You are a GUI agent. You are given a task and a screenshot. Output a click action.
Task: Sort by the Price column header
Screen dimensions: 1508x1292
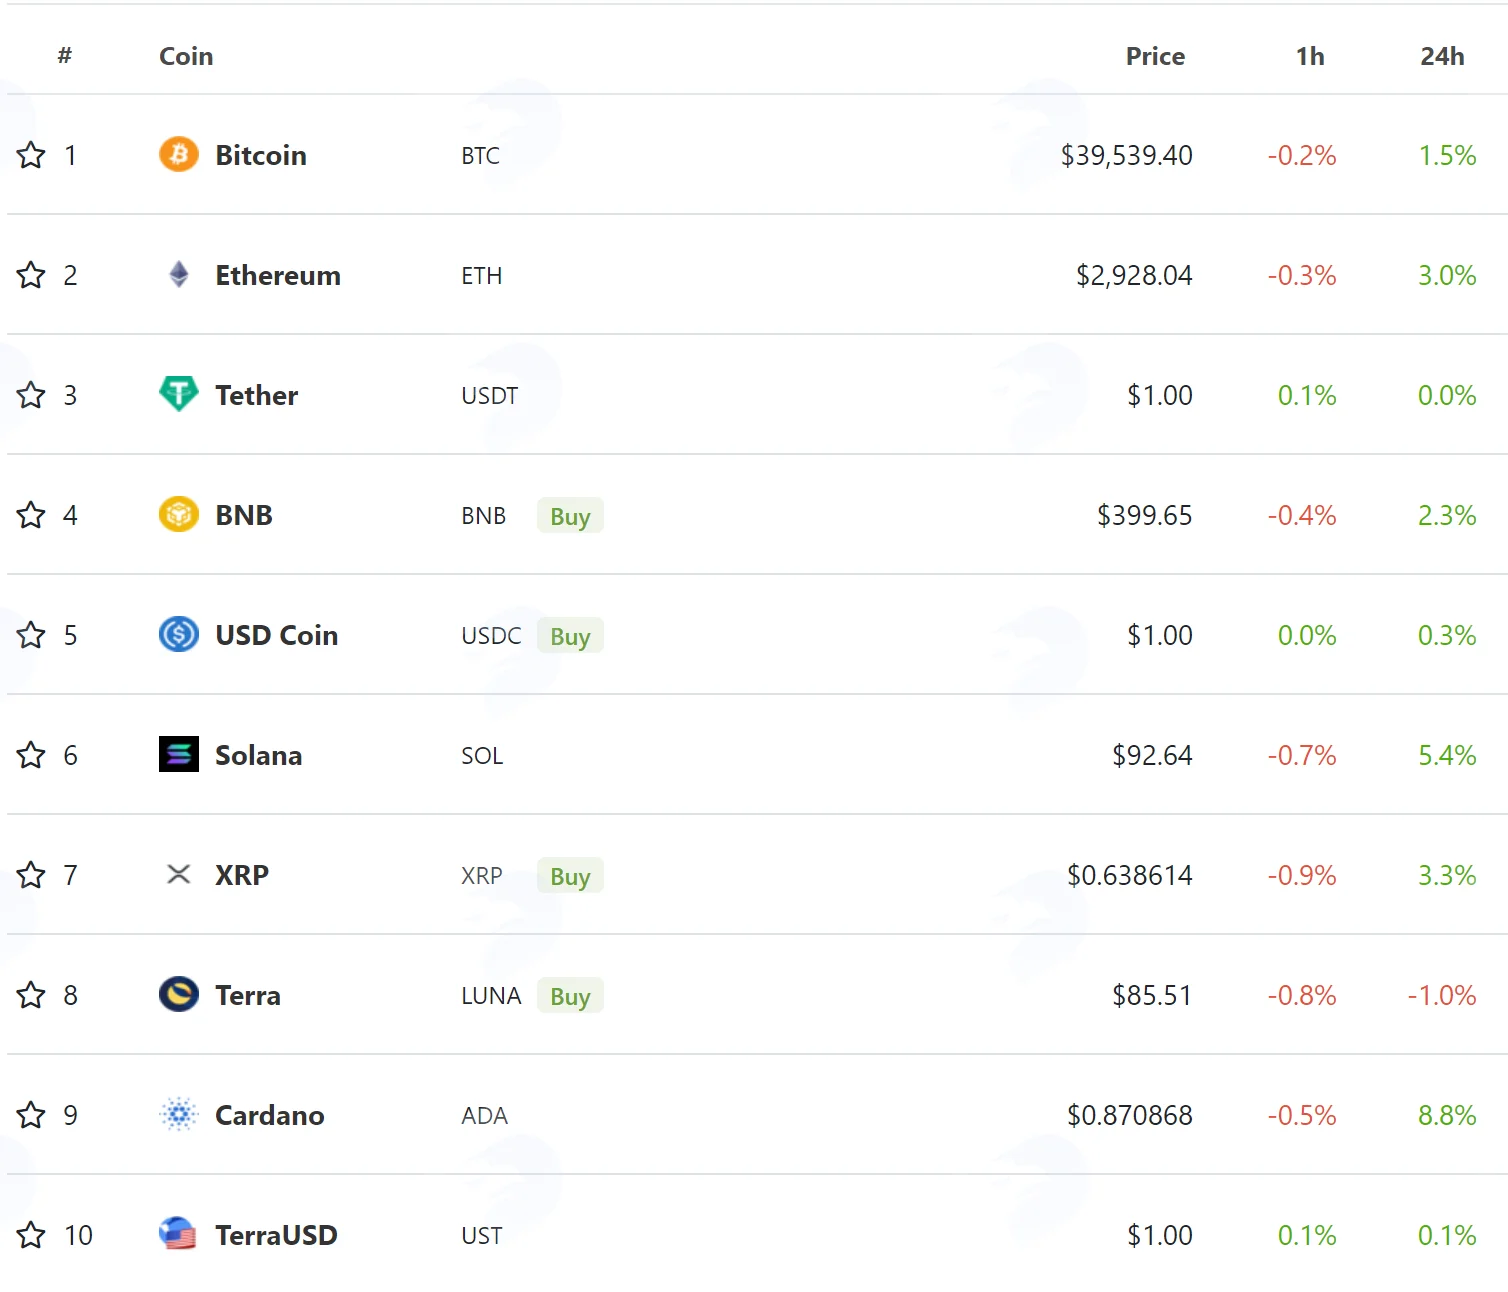point(1155,56)
